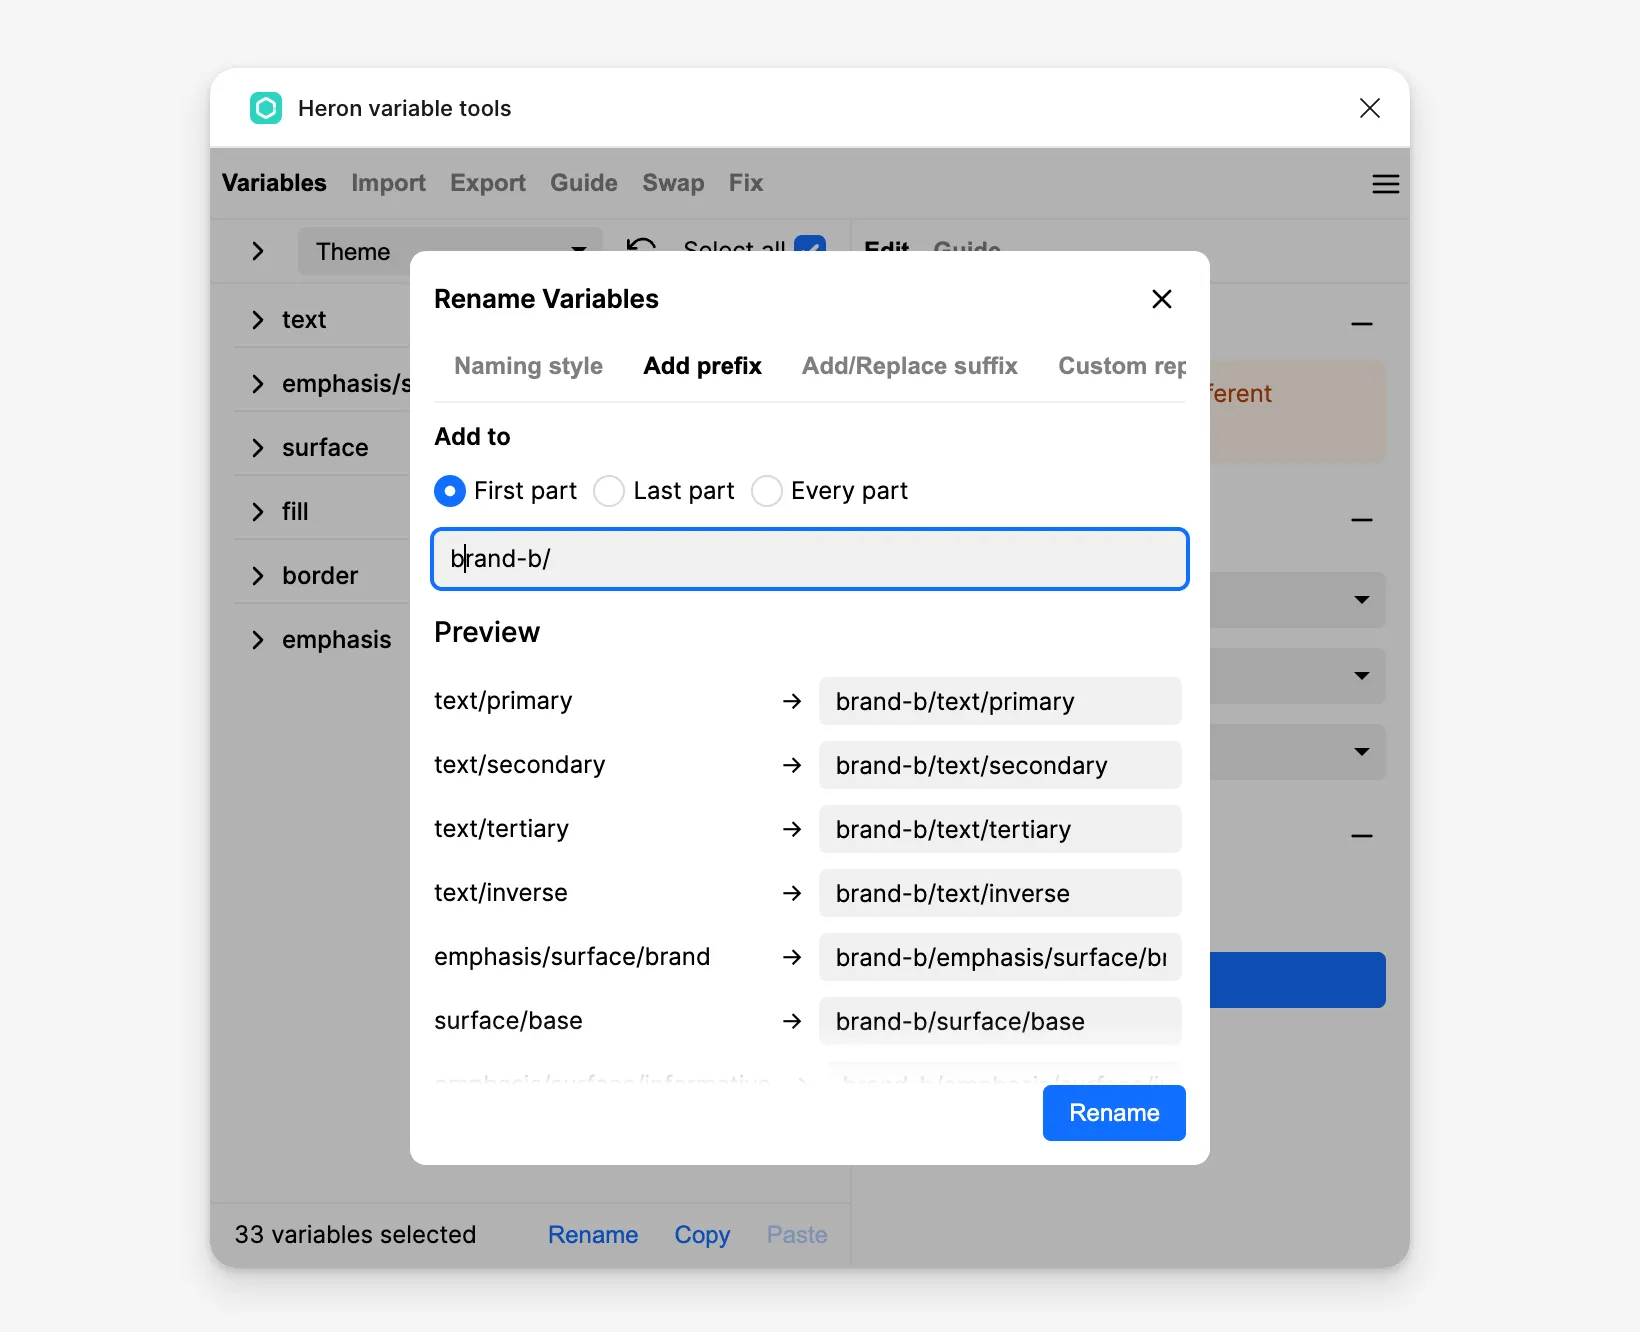Switch to the Naming style tab
Image resolution: width=1640 pixels, height=1332 pixels.
[528, 366]
